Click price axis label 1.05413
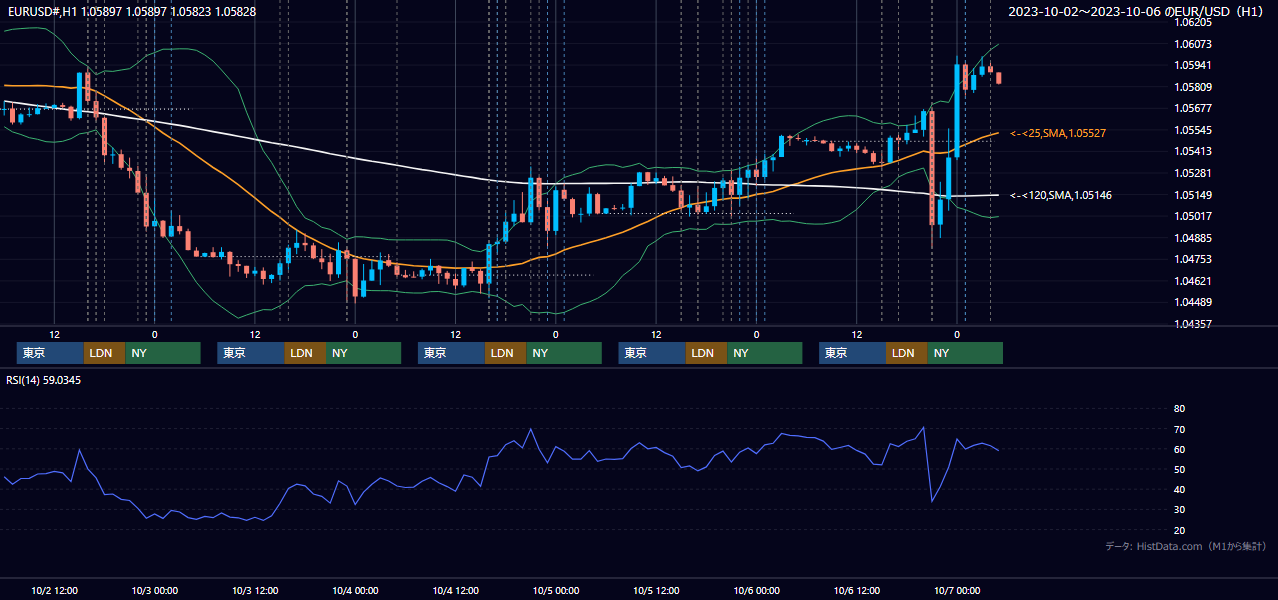1278x600 pixels. click(1193, 152)
